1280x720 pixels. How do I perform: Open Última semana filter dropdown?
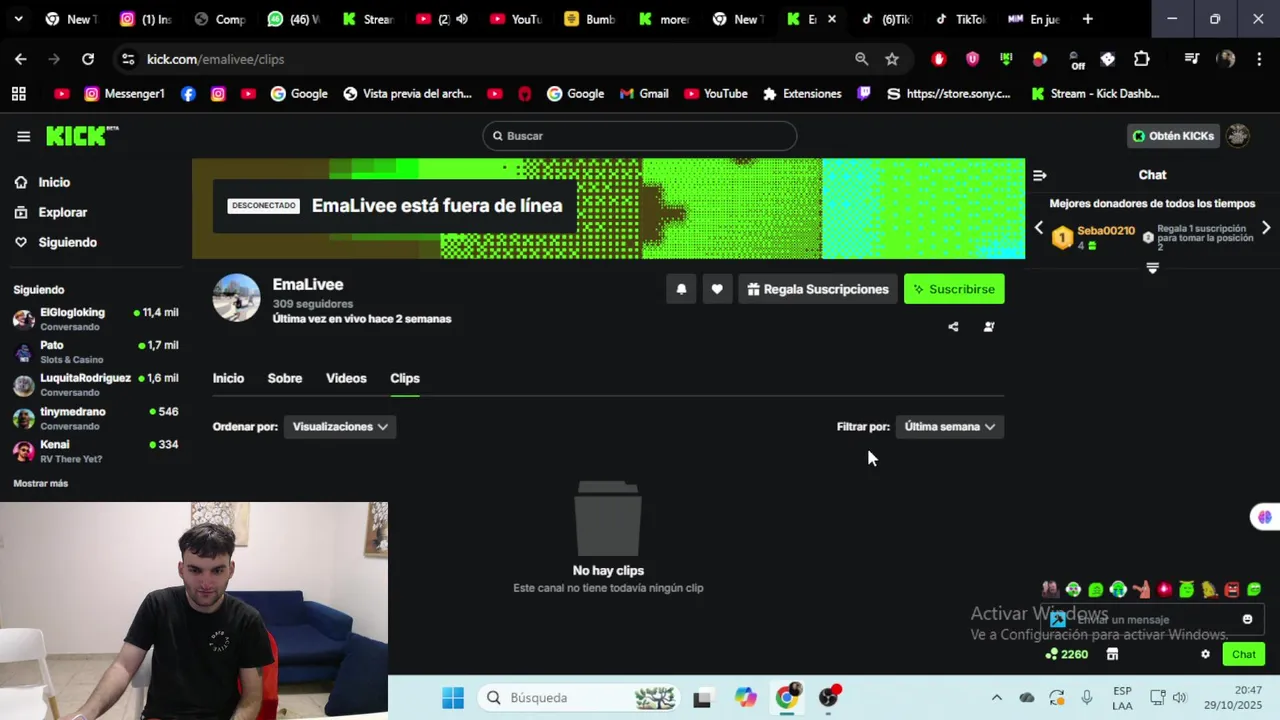[950, 426]
